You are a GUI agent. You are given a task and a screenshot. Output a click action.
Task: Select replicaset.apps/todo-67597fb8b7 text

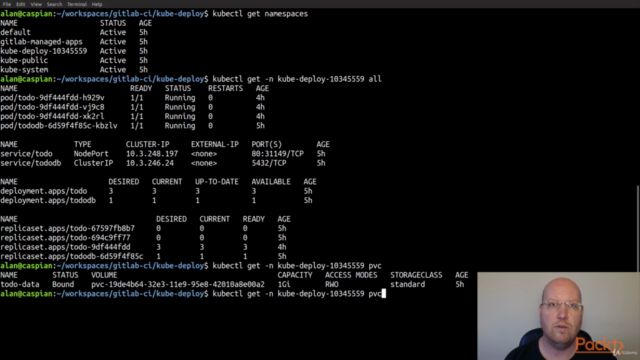[x=67, y=229]
